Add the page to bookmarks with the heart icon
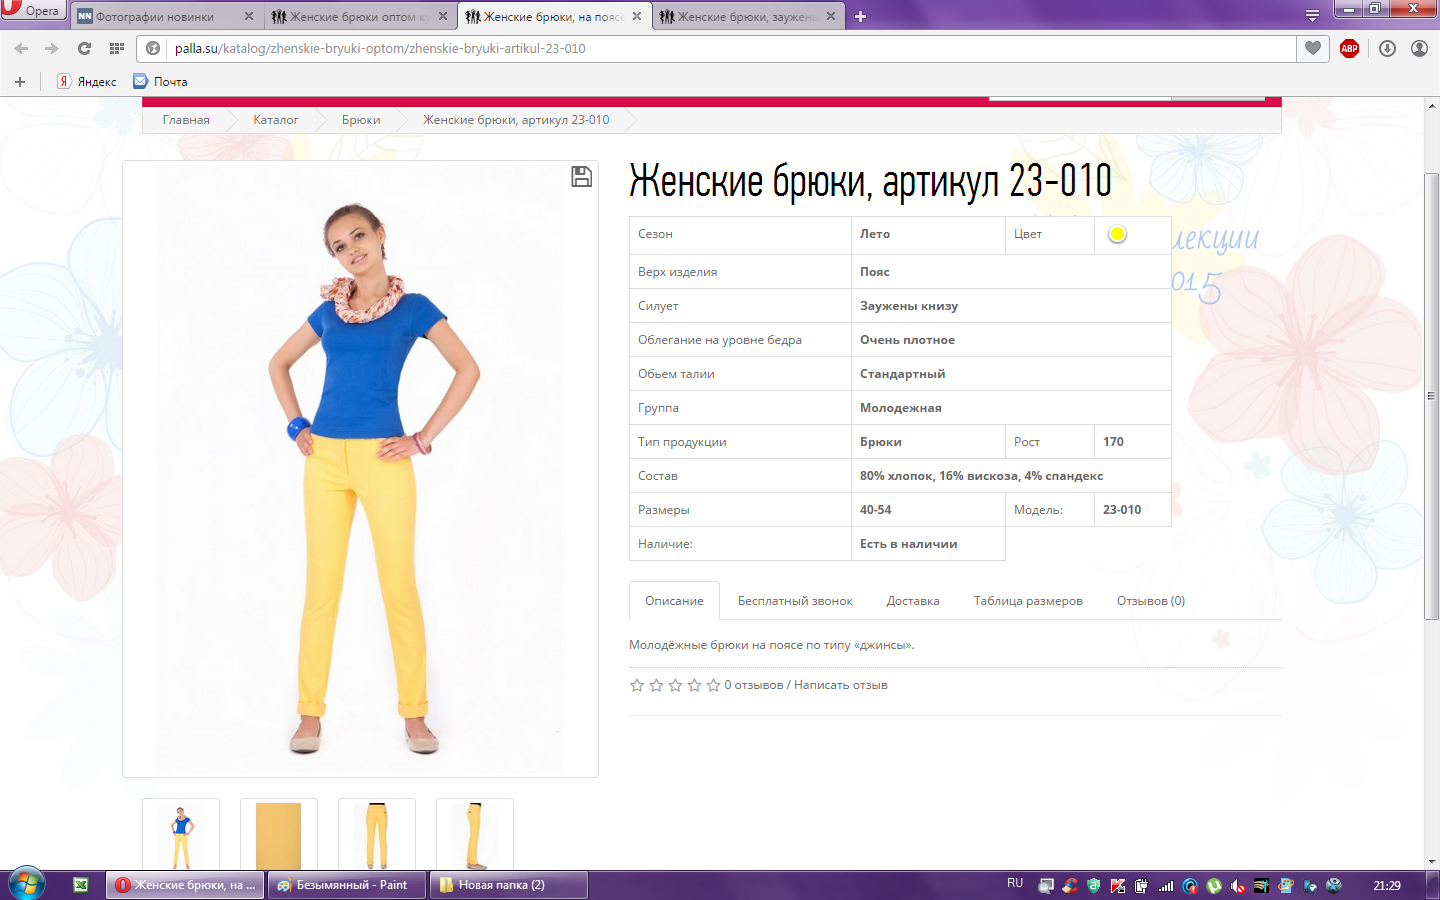Screen dimensions: 1440x900 [1313, 48]
